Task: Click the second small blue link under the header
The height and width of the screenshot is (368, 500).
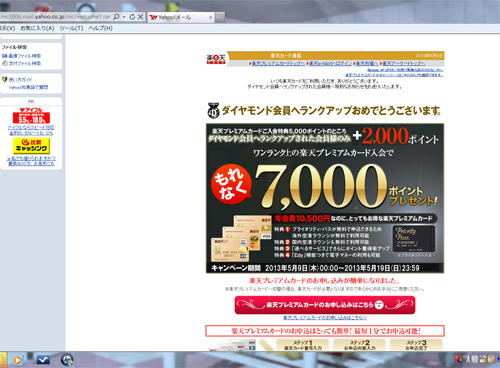Action: tap(394, 75)
